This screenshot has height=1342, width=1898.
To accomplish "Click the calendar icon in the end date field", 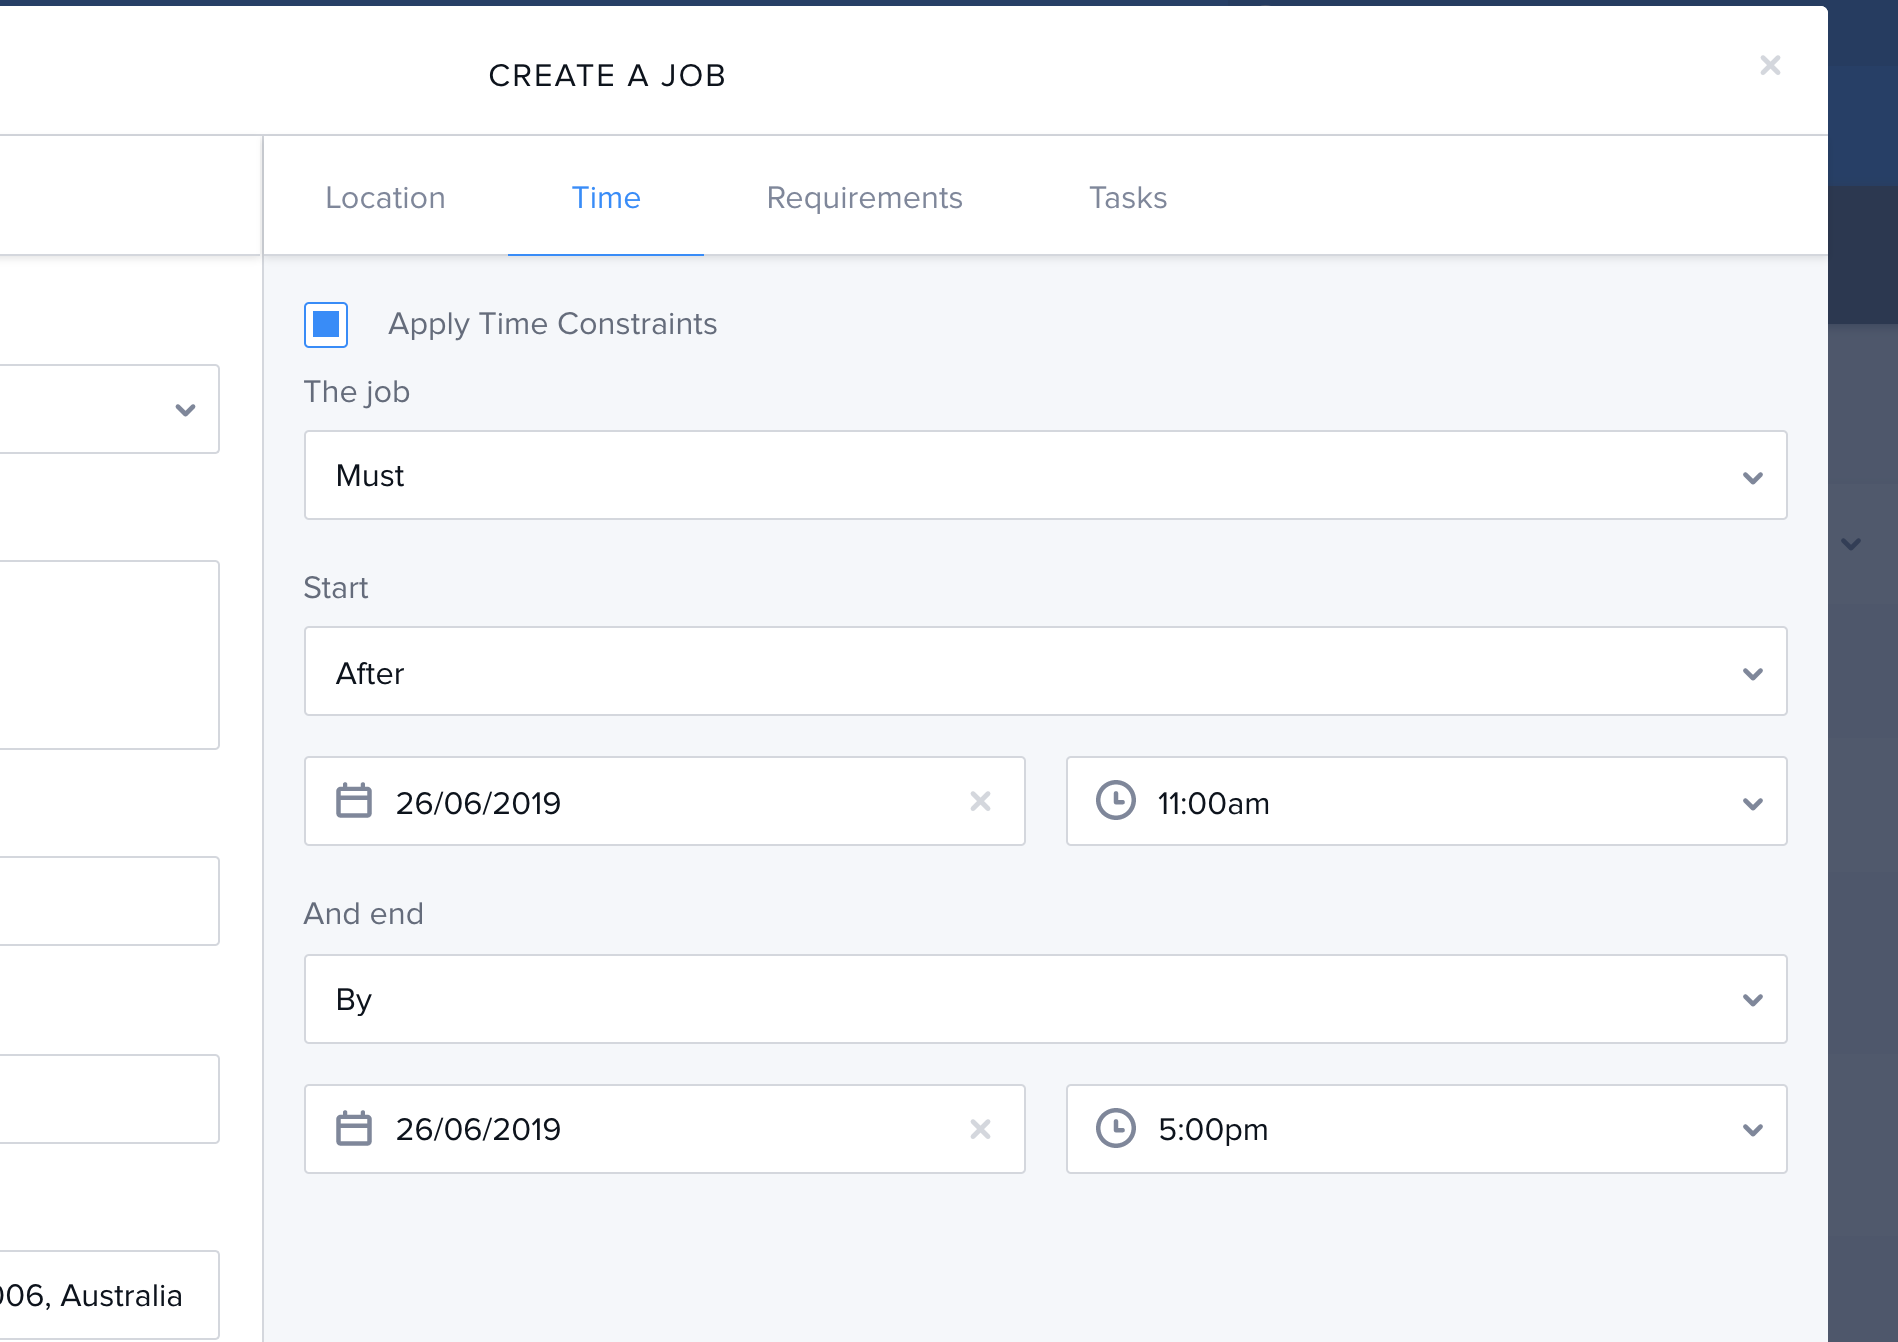I will point(354,1129).
